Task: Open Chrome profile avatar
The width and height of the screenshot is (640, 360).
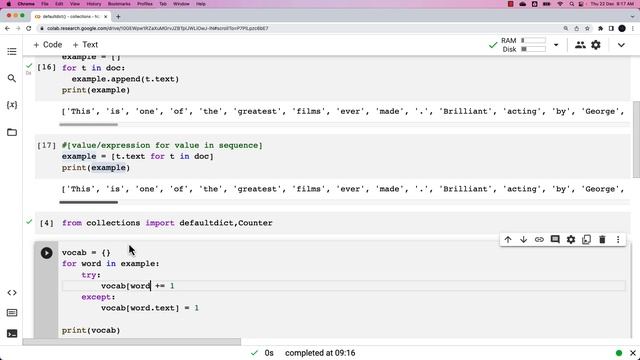Action: 622,28
